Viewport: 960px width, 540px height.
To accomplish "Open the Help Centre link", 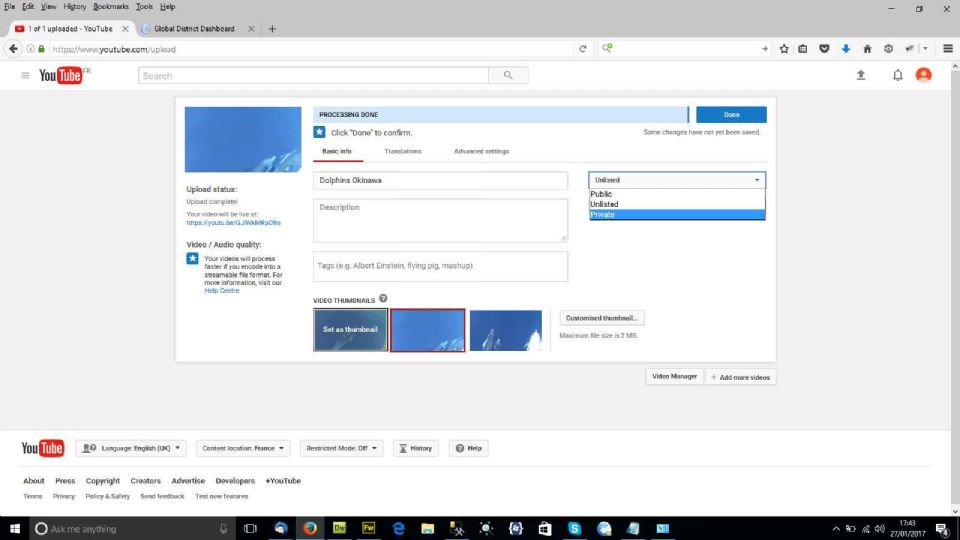I will [x=222, y=291].
